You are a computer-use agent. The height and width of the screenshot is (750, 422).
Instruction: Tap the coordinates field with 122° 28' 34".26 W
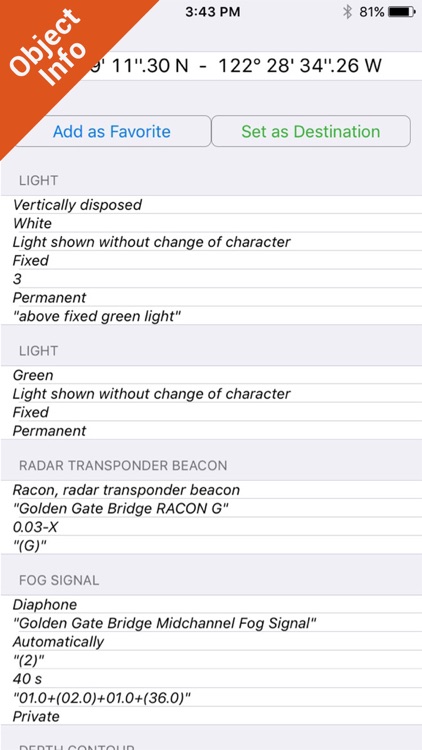pos(211,66)
